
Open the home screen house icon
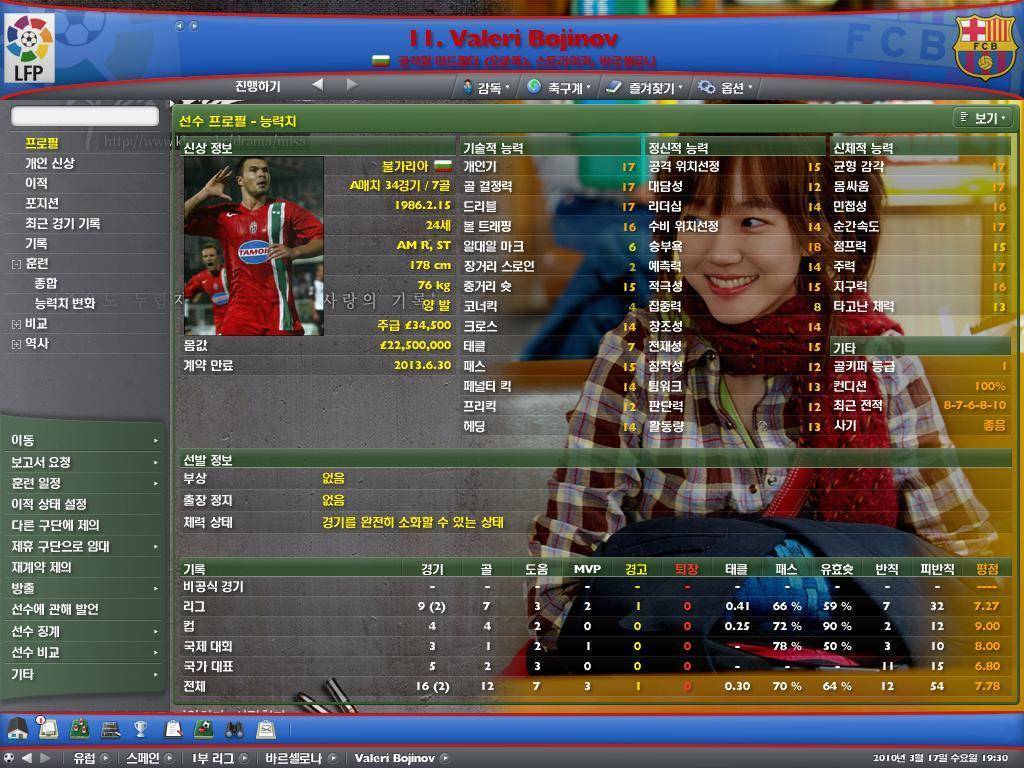[x=17, y=728]
